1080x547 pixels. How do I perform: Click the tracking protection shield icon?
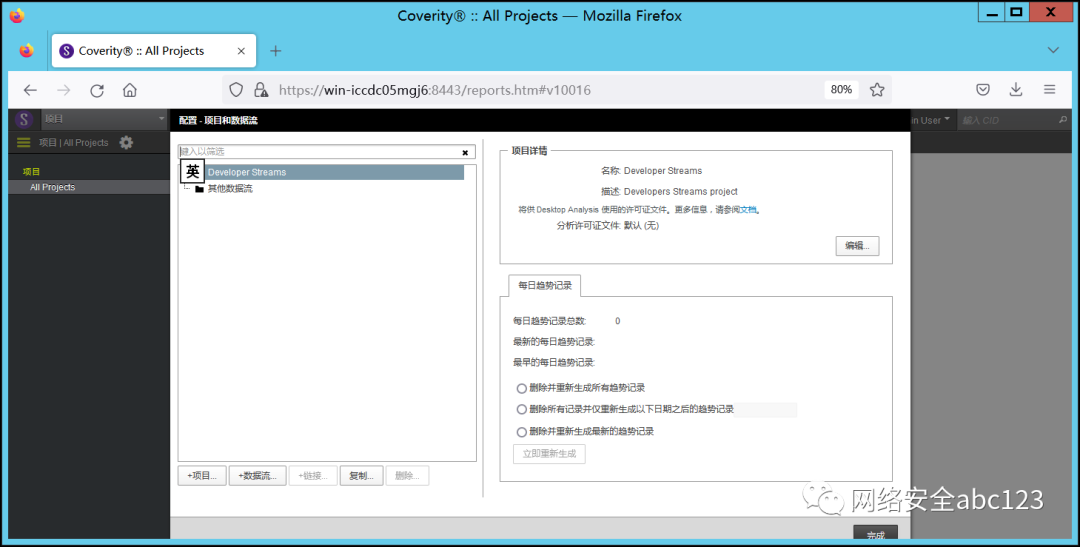tap(236, 90)
